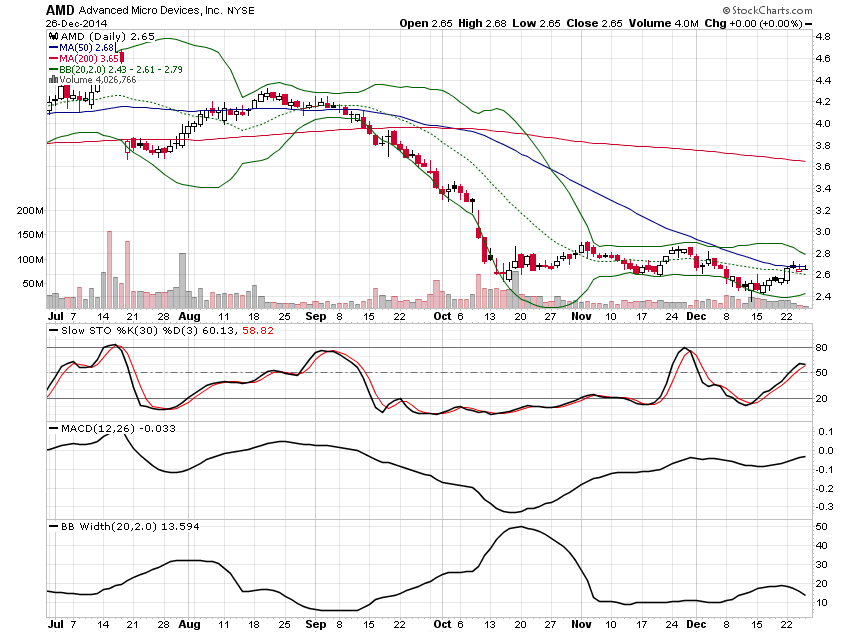Click the tall gray volume bar near Aug

[x=183, y=281]
